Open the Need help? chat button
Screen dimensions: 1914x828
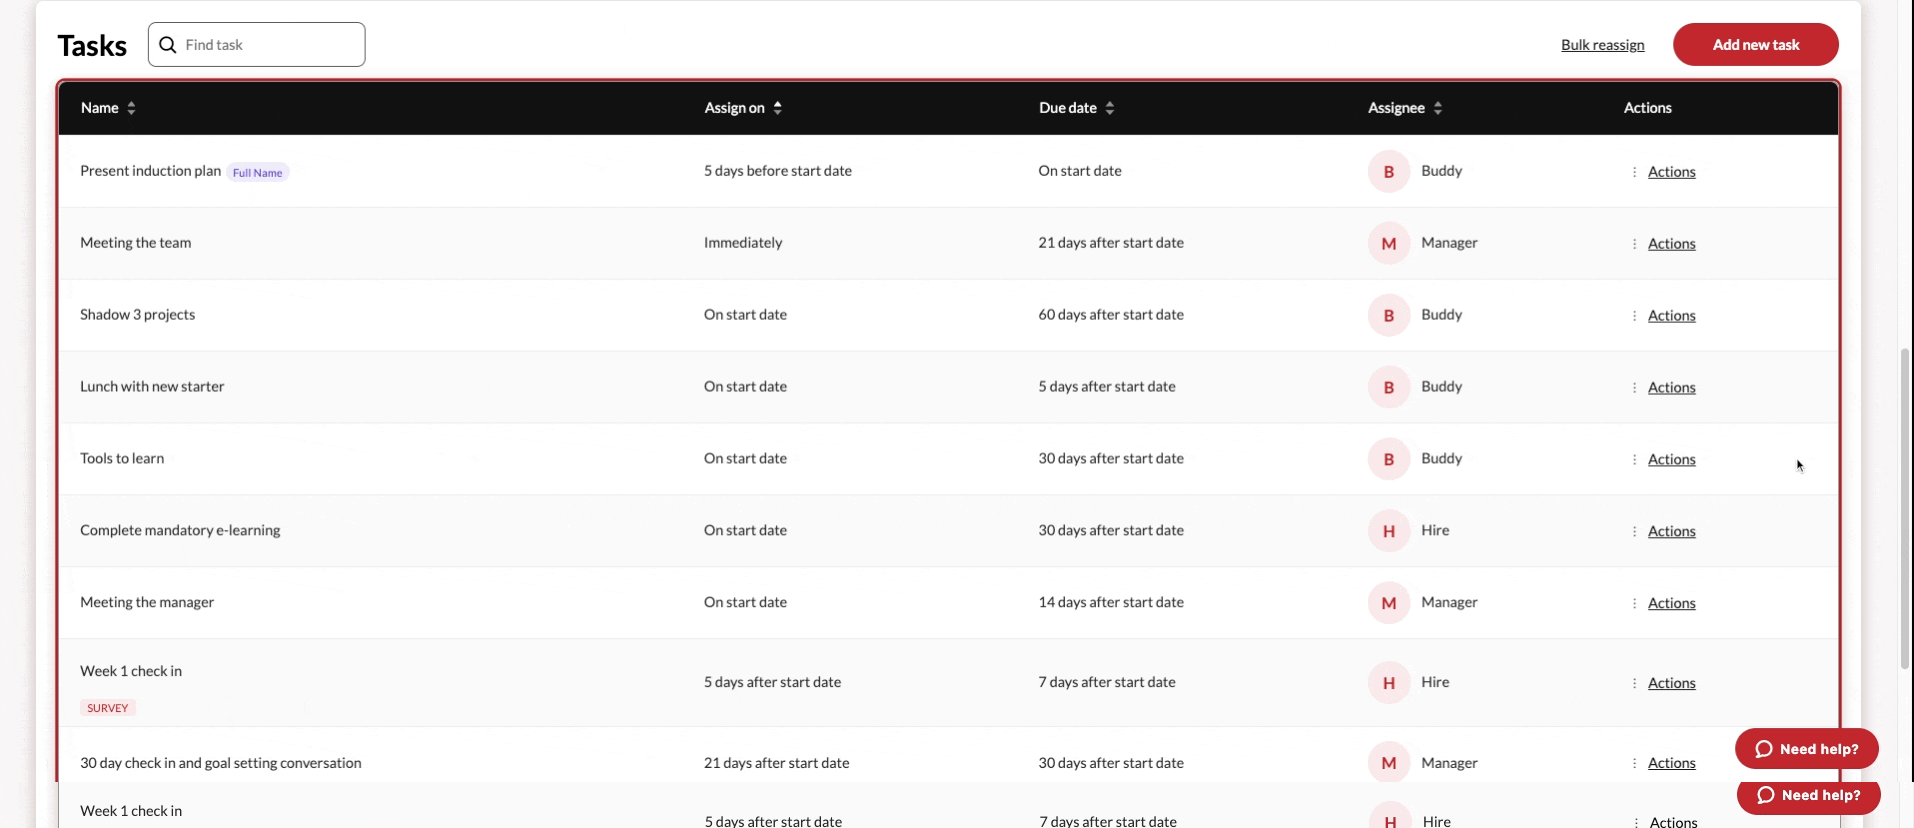[x=1806, y=749]
